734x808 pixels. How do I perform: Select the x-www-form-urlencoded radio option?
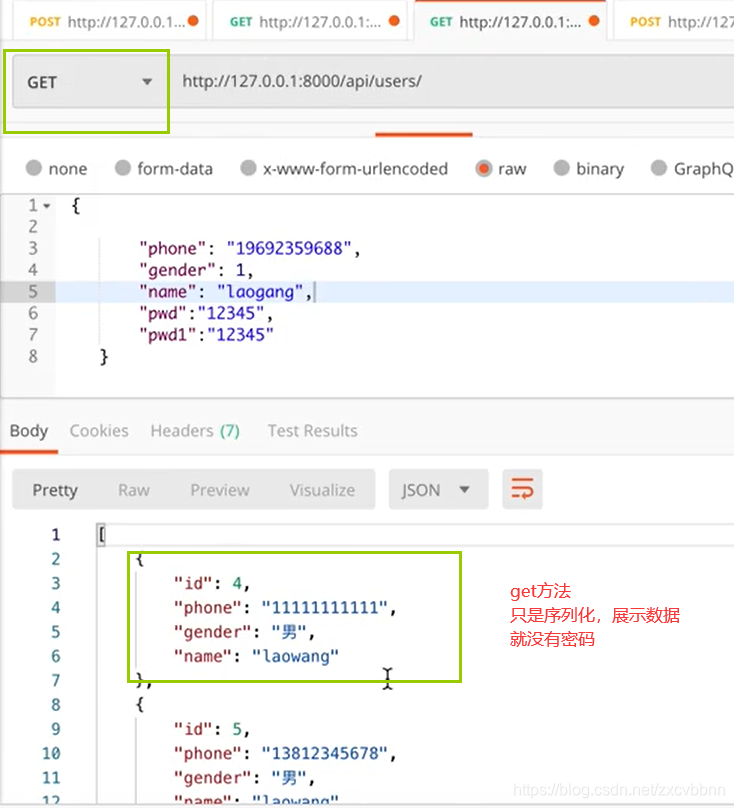248,168
